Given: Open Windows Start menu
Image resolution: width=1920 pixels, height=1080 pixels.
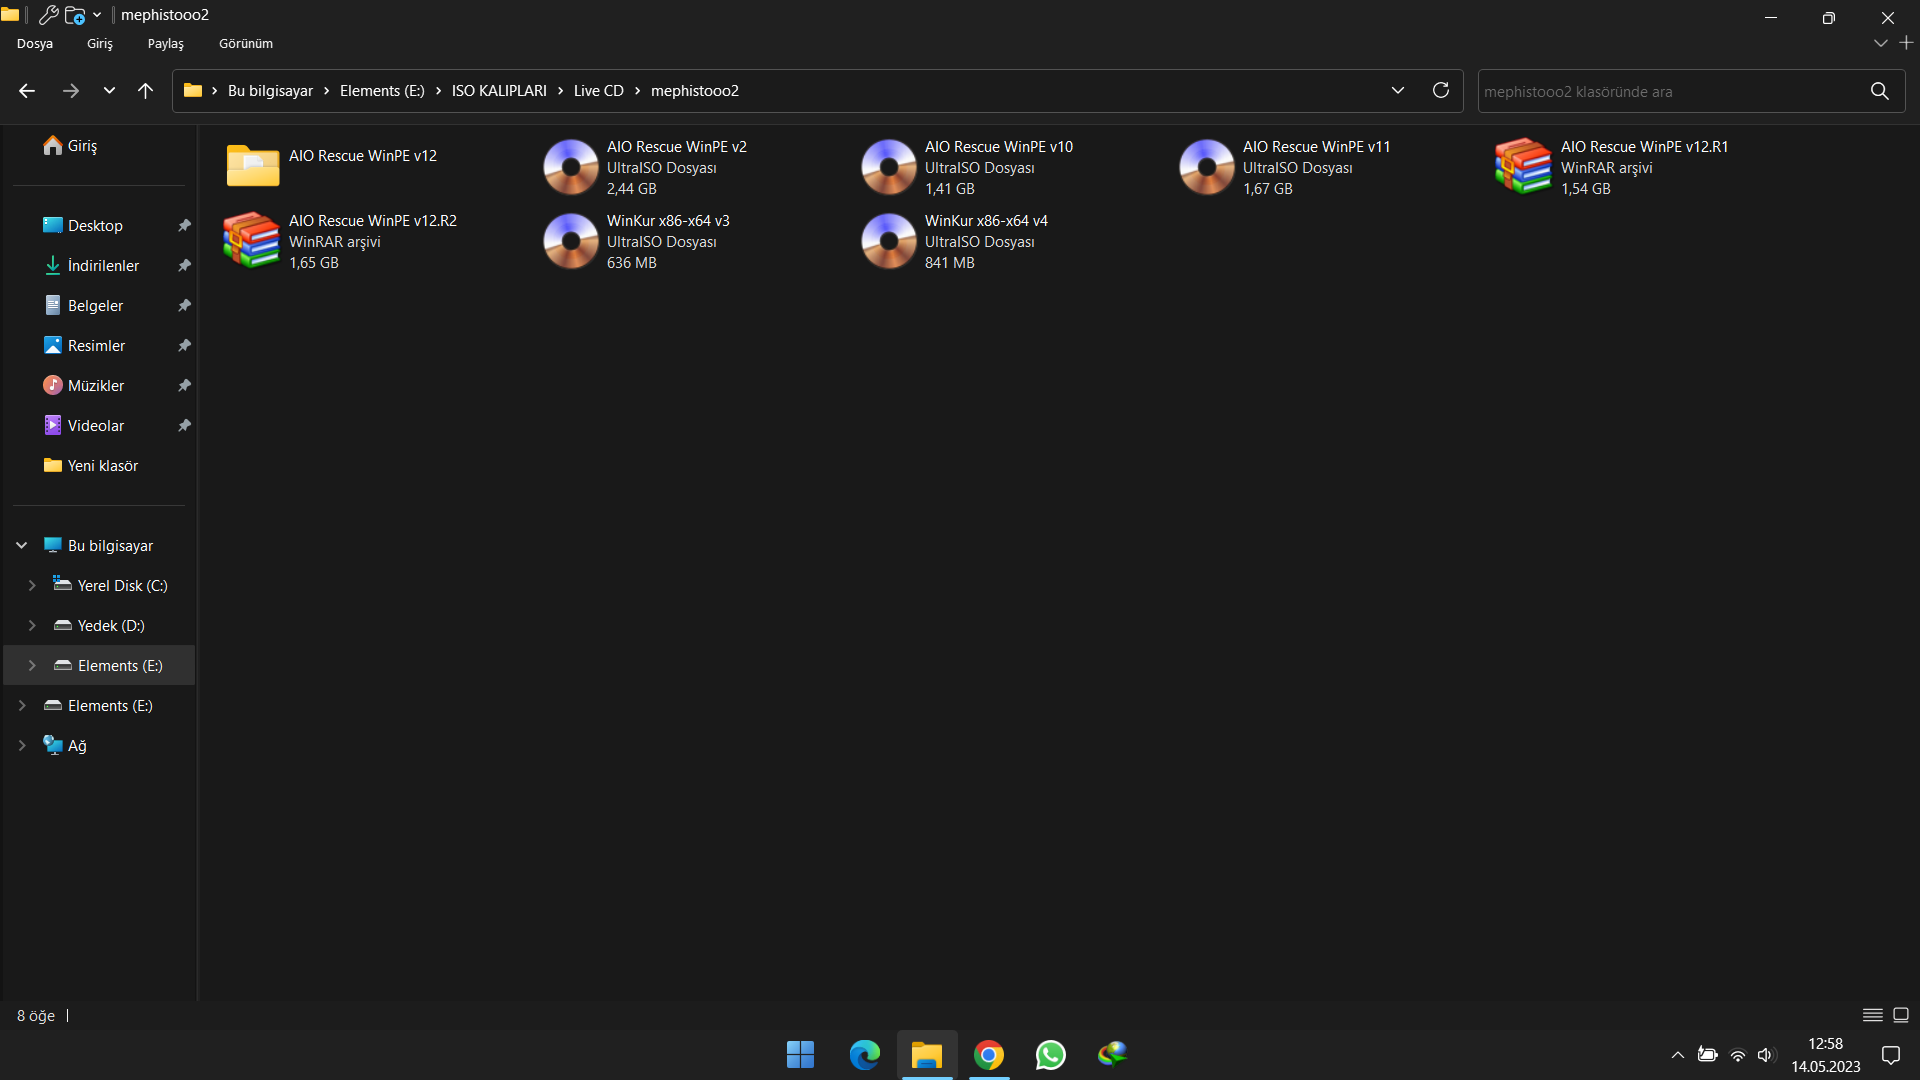Looking at the screenshot, I should click(800, 1055).
